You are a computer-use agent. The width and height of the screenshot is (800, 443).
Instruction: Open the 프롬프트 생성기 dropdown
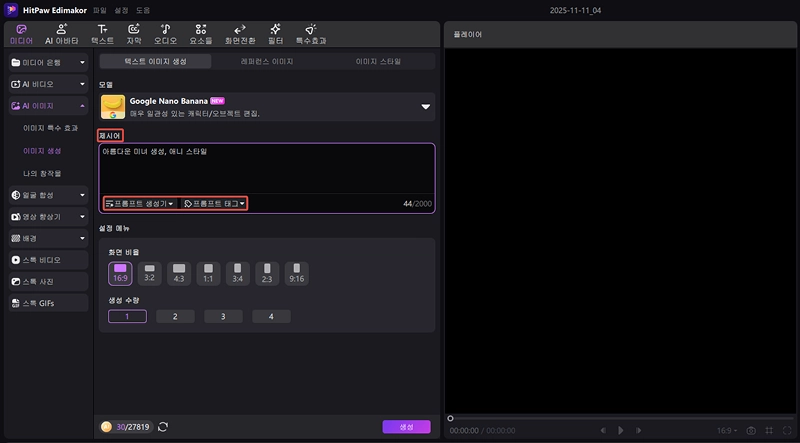tap(140, 204)
